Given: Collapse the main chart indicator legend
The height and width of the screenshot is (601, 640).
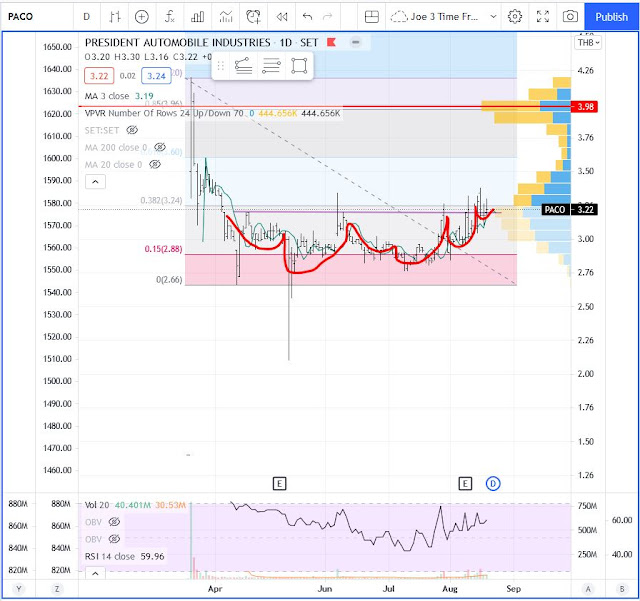Looking at the screenshot, I should coord(95,182).
